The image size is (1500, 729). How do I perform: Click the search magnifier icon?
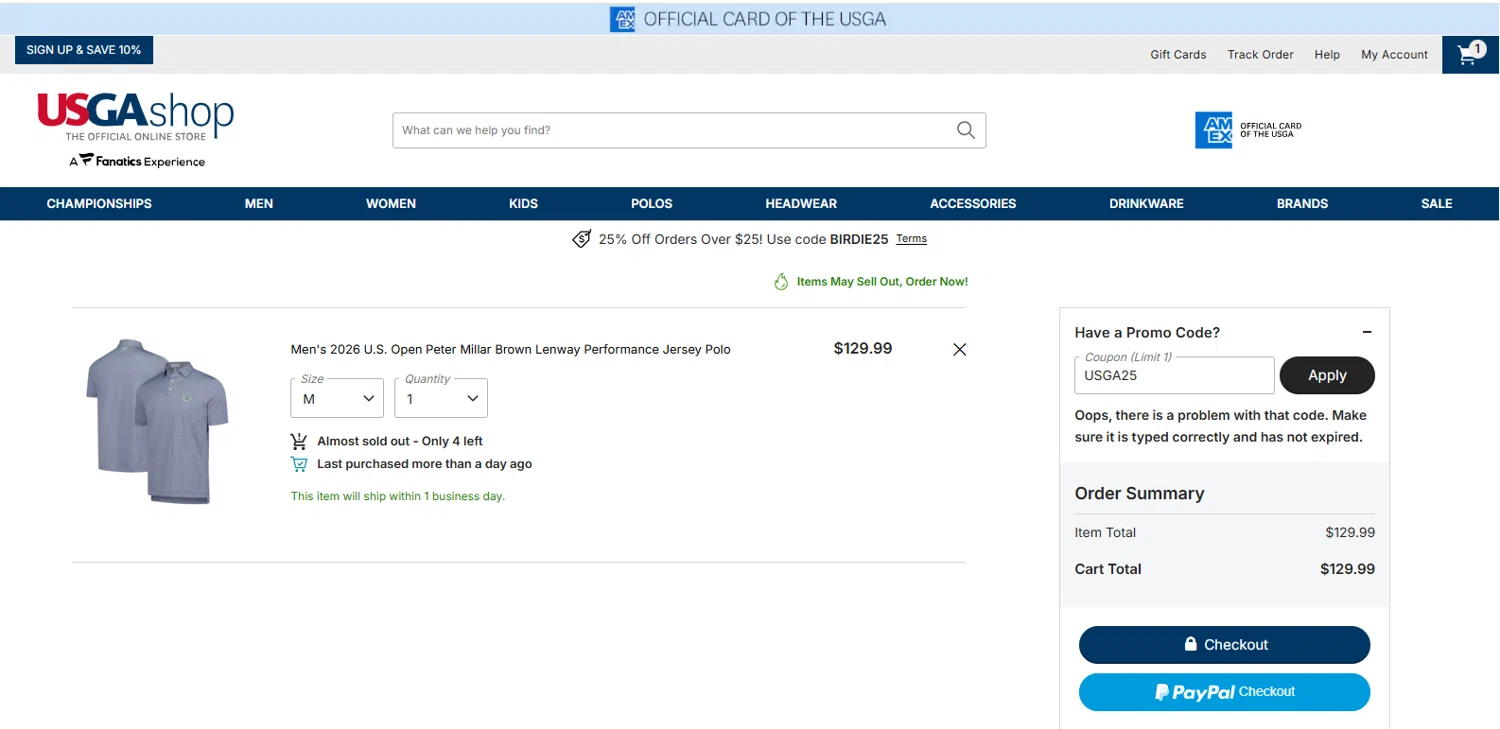[965, 130]
